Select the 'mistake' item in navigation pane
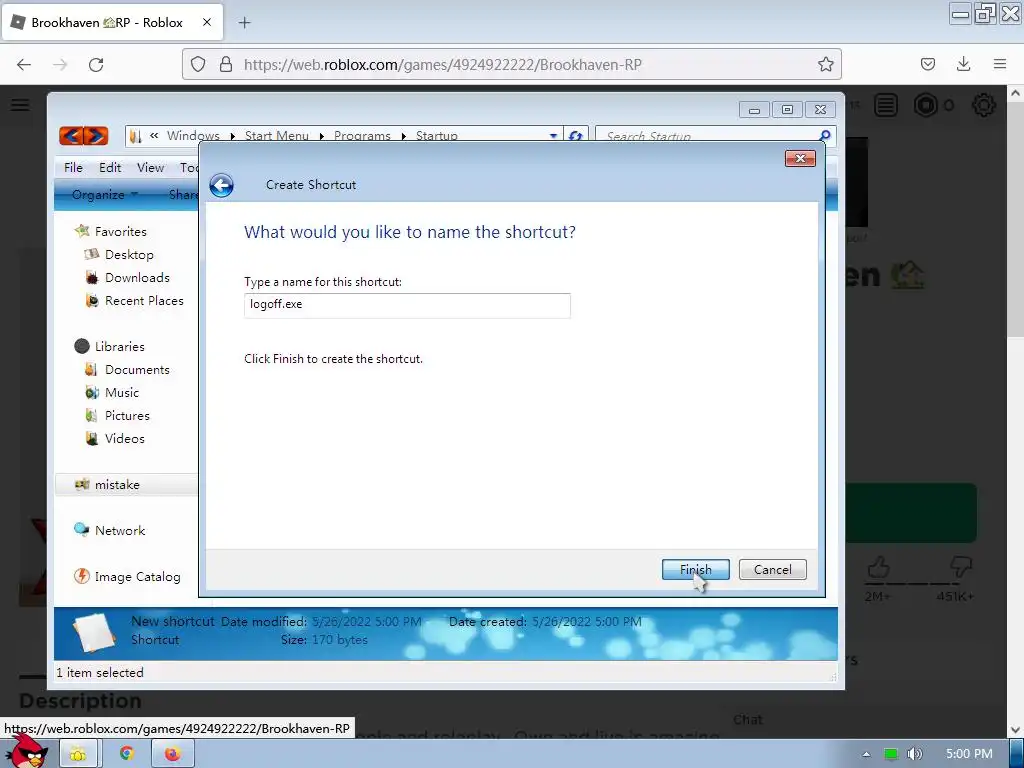Image resolution: width=1024 pixels, height=768 pixels. point(117,485)
